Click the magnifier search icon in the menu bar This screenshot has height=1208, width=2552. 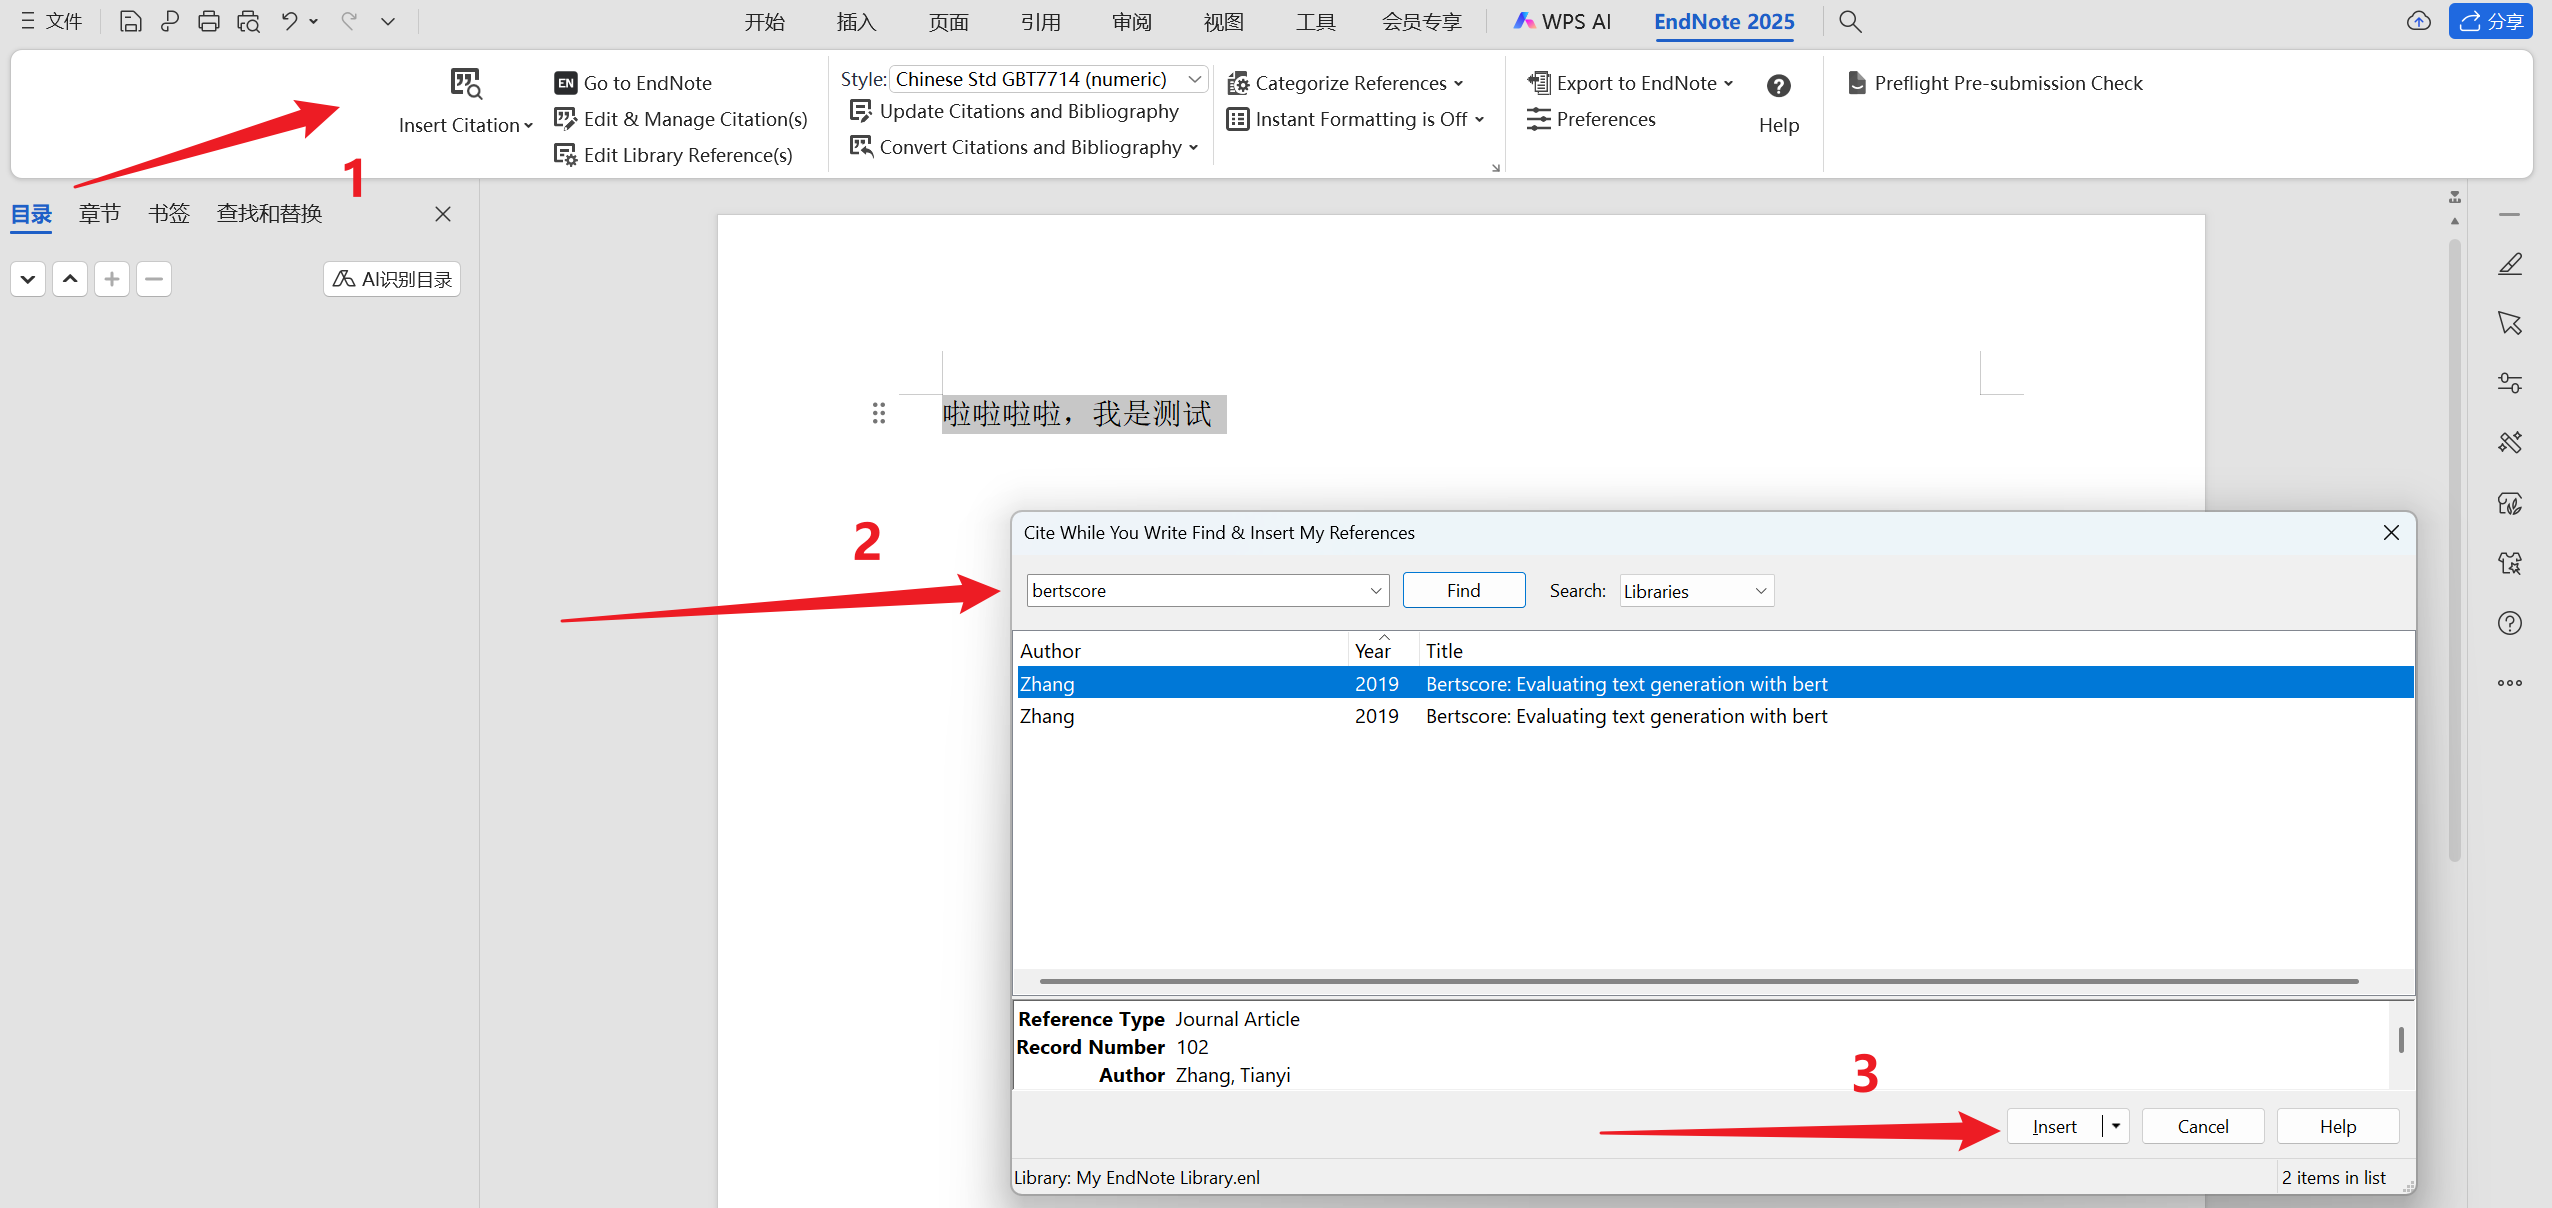point(1850,21)
